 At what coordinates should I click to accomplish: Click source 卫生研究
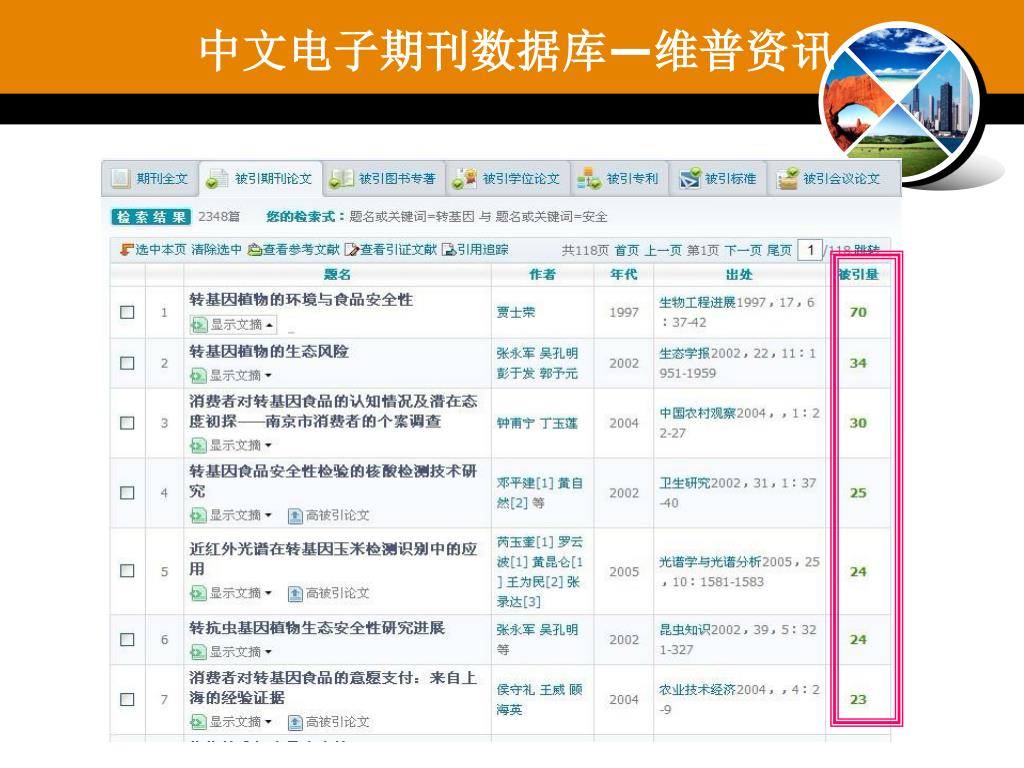(x=684, y=483)
